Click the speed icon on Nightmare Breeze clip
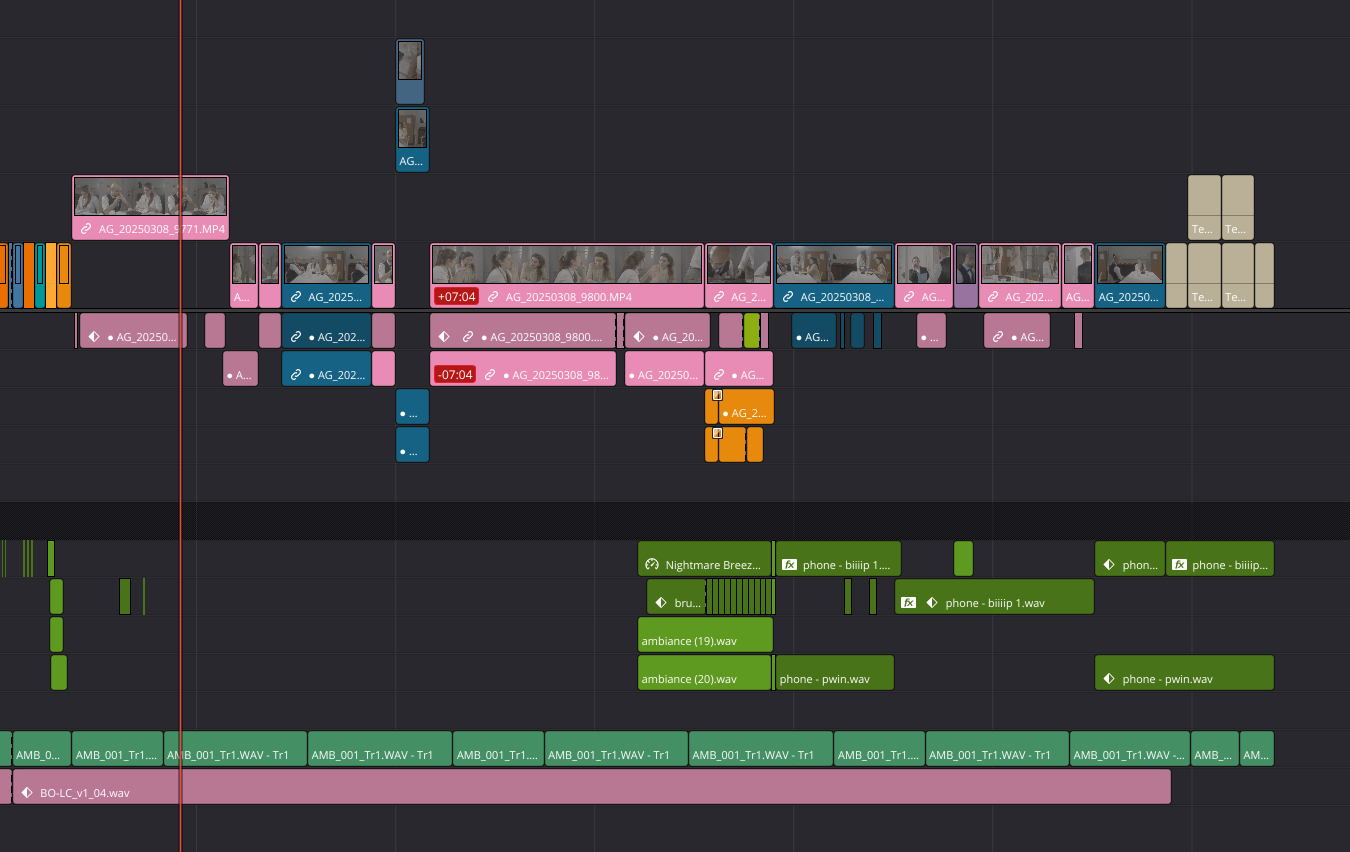Screen dimensions: 1350x852 tap(652, 565)
